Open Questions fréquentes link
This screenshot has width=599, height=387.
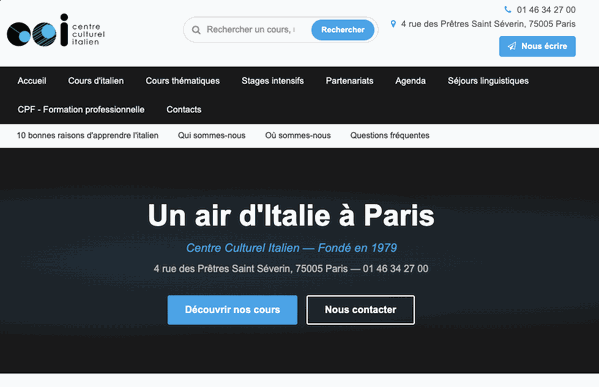coord(390,136)
